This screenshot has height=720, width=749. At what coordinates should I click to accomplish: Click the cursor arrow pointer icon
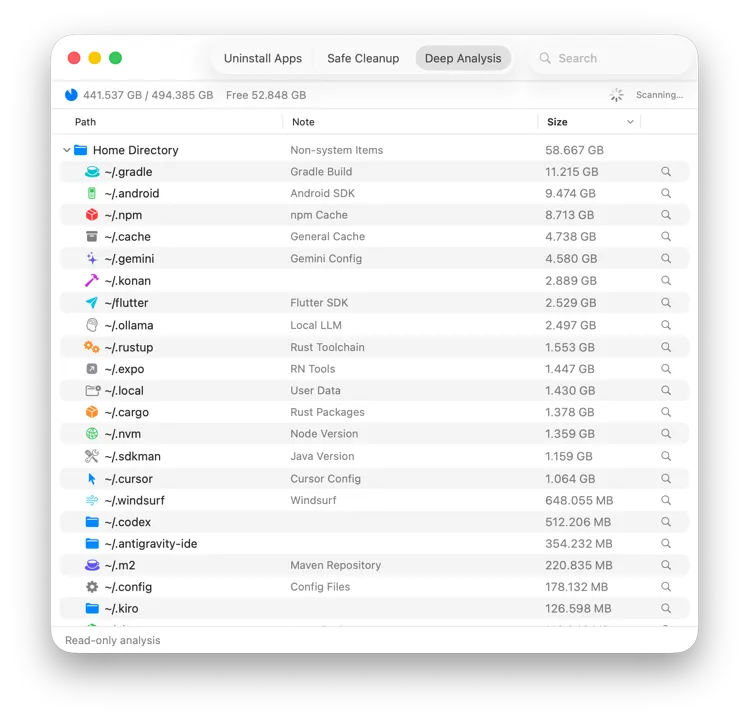pyautogui.click(x=92, y=479)
